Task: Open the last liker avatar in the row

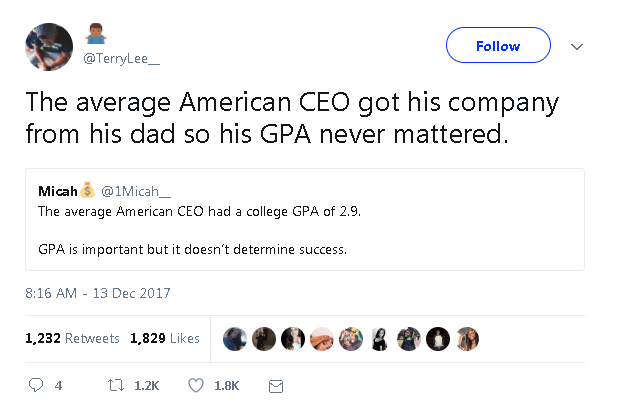Action: coord(468,339)
